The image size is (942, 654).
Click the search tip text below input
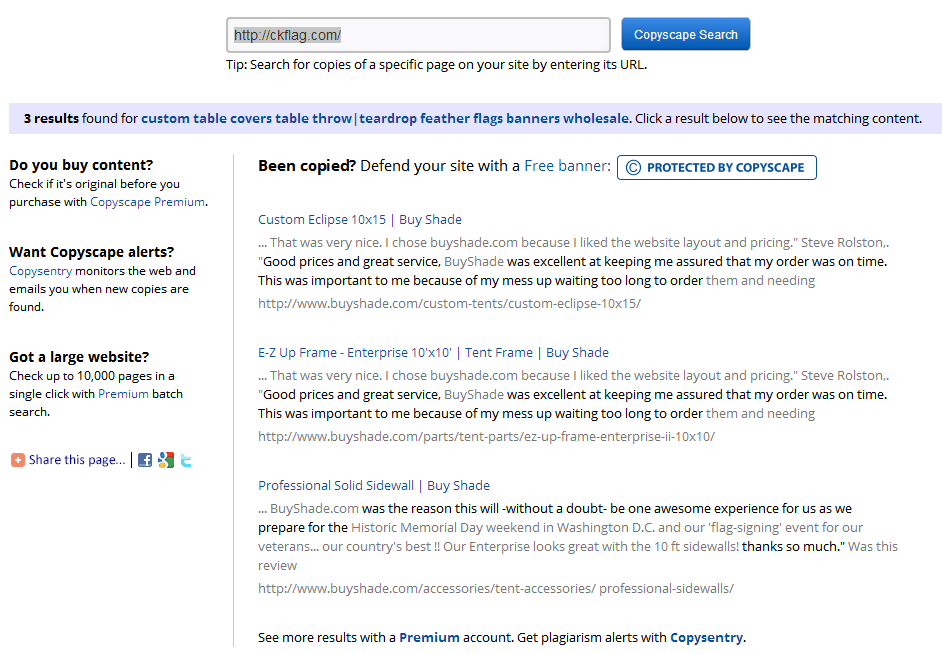click(437, 65)
